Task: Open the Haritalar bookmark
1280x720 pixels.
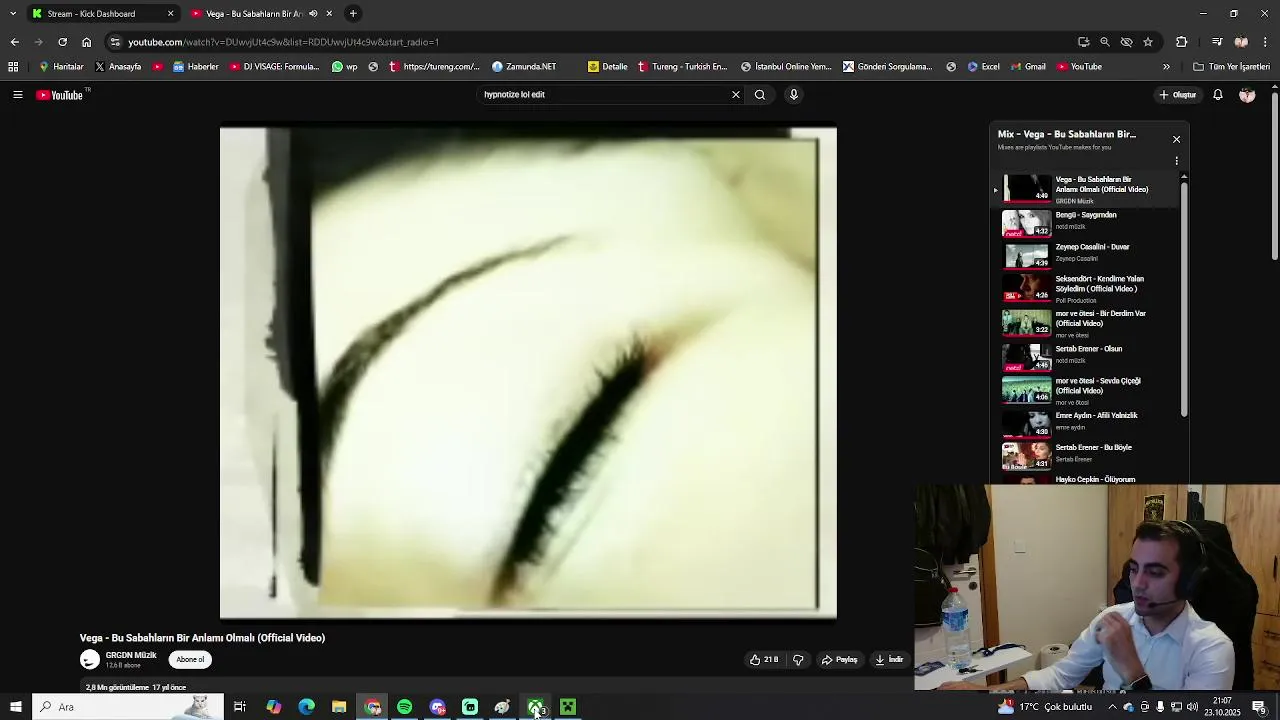Action: [62, 67]
